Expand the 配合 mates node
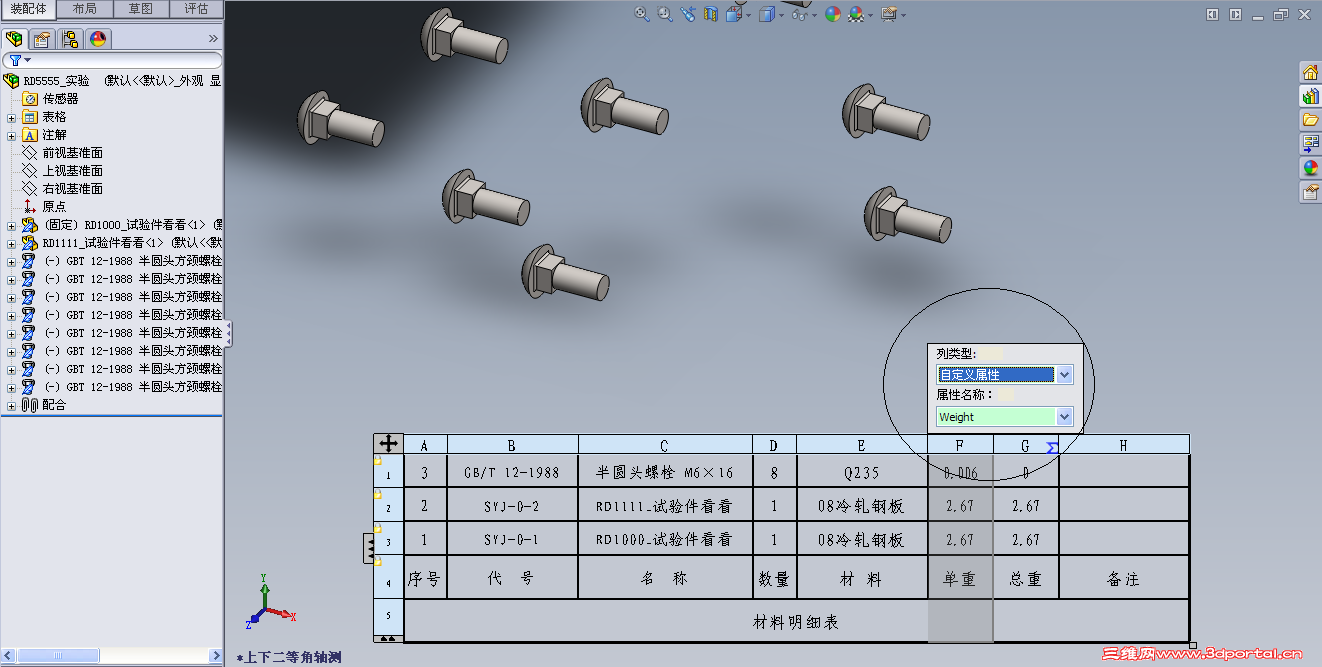The width and height of the screenshot is (1322, 667). coord(11,405)
